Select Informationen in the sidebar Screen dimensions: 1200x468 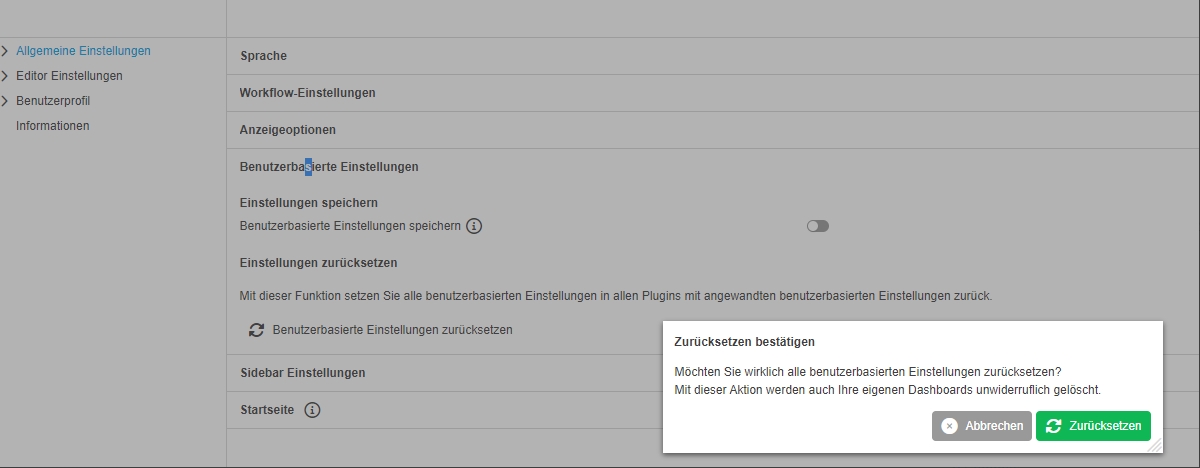(53, 126)
